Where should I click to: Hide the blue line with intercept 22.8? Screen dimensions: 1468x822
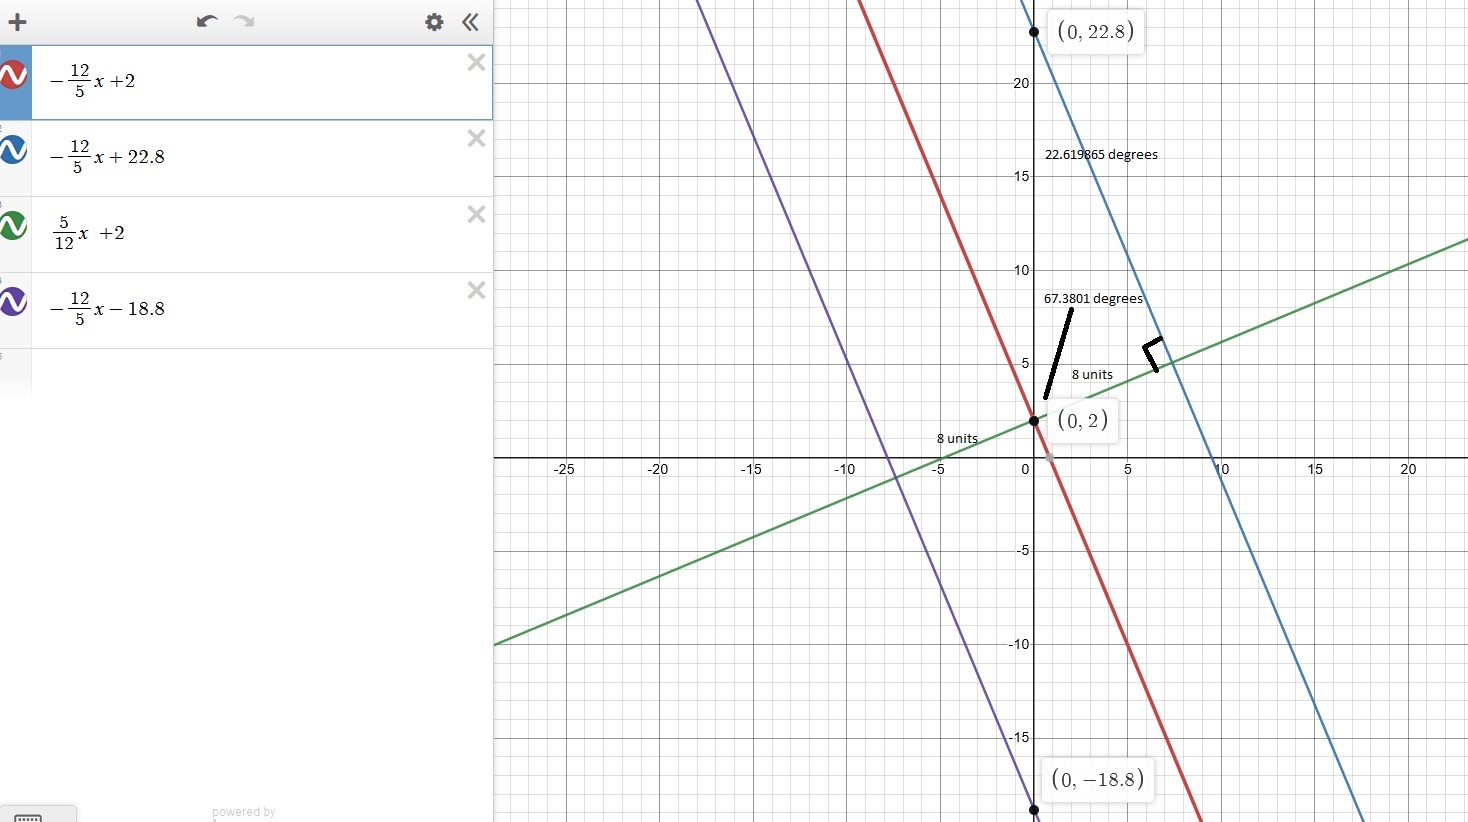[14, 151]
